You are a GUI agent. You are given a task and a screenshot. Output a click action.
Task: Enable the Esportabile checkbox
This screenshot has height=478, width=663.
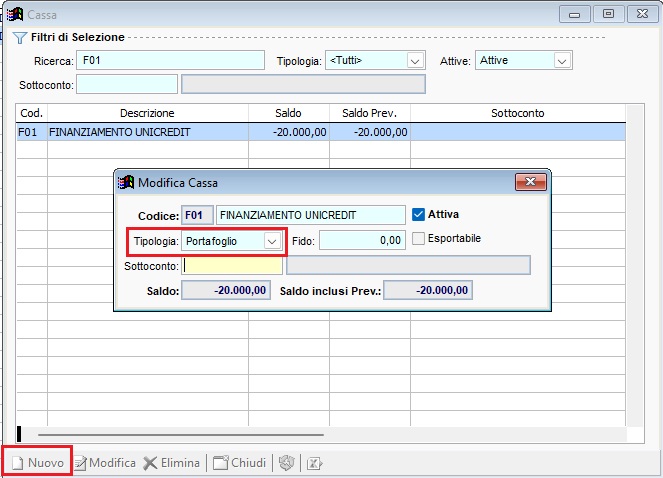coord(419,239)
